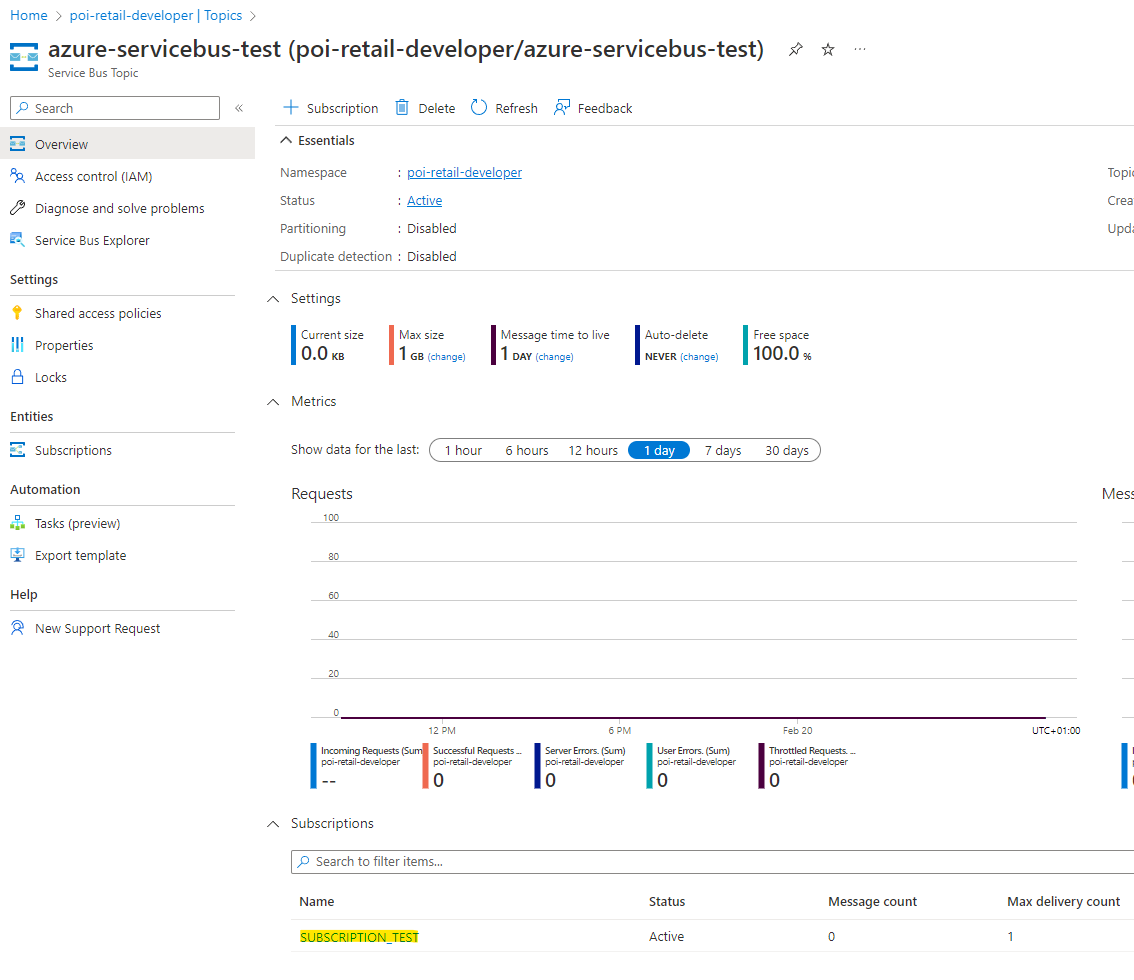This screenshot has width=1134, height=980.
Task: Click the Tasks (preview) icon
Action: [x=18, y=523]
